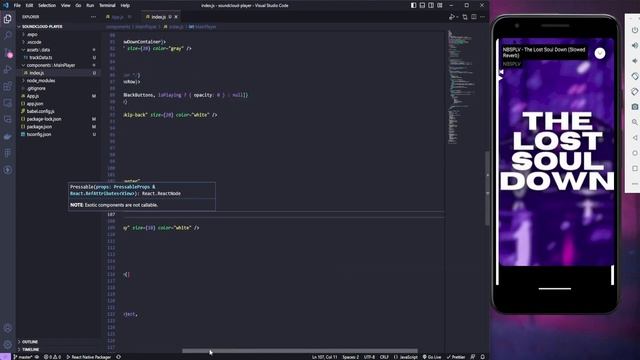This screenshot has width=640, height=360.
Task: Expand the .expo folder
Action: click(x=32, y=34)
